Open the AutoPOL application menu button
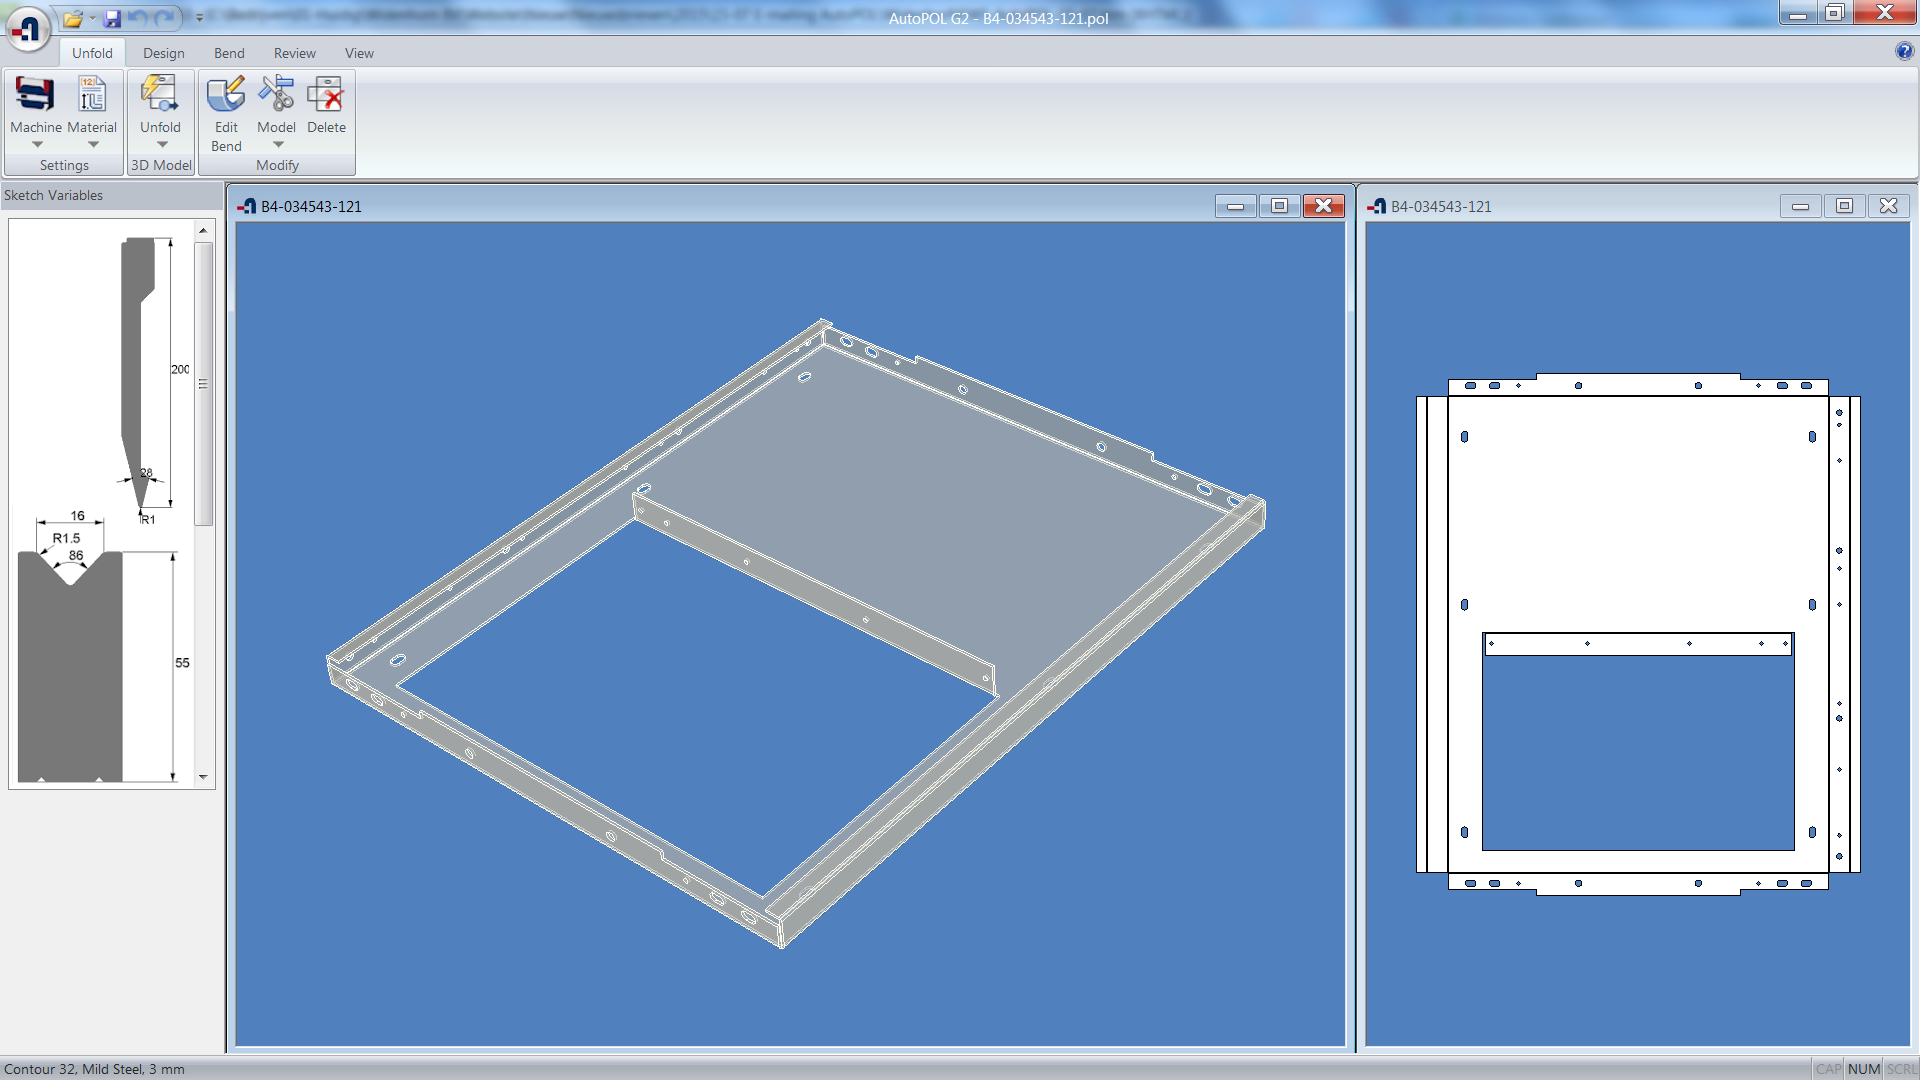 [x=28, y=27]
